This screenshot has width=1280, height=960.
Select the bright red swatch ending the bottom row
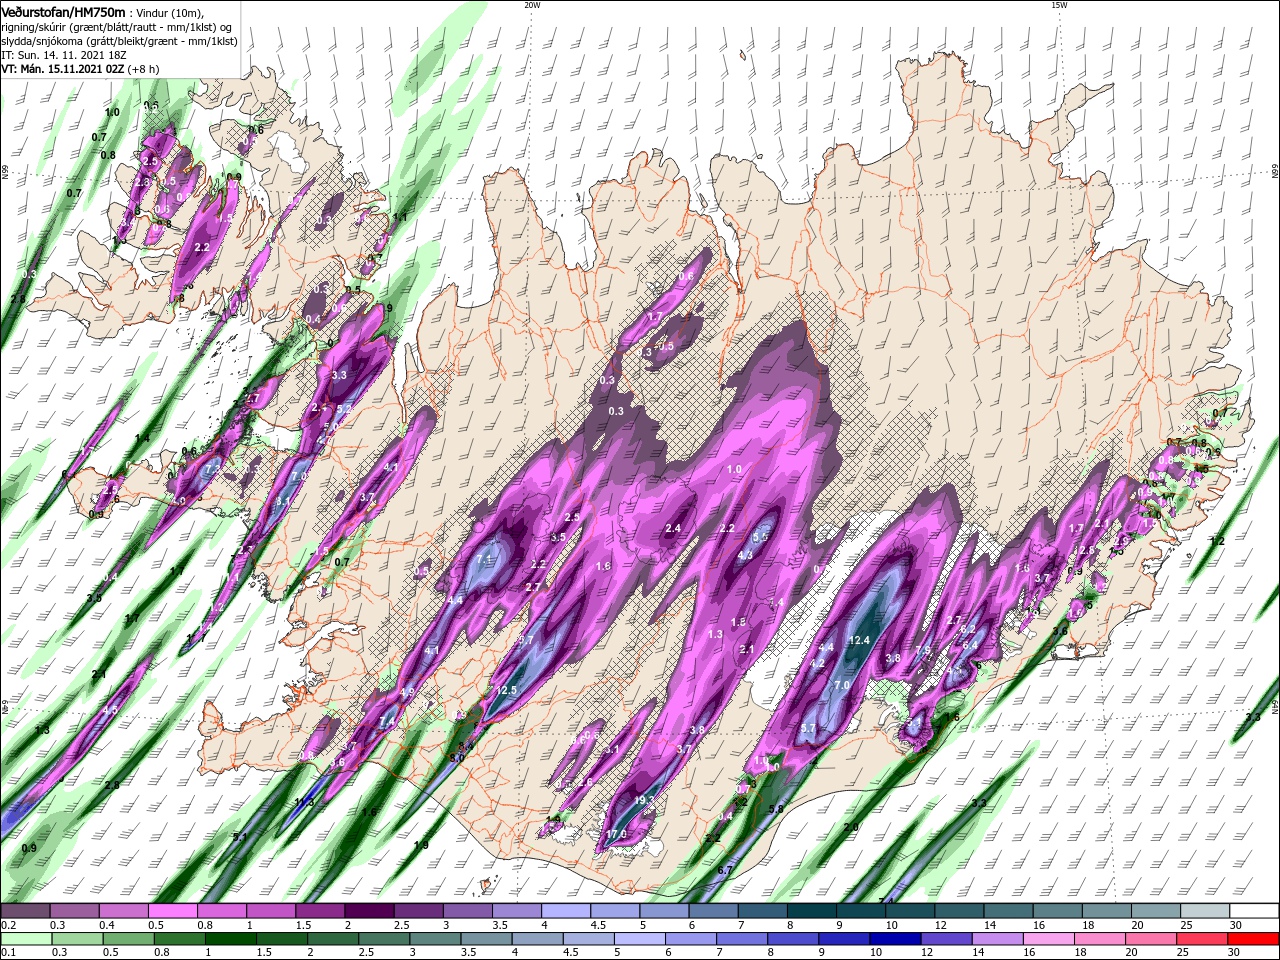pyautogui.click(x=1255, y=939)
